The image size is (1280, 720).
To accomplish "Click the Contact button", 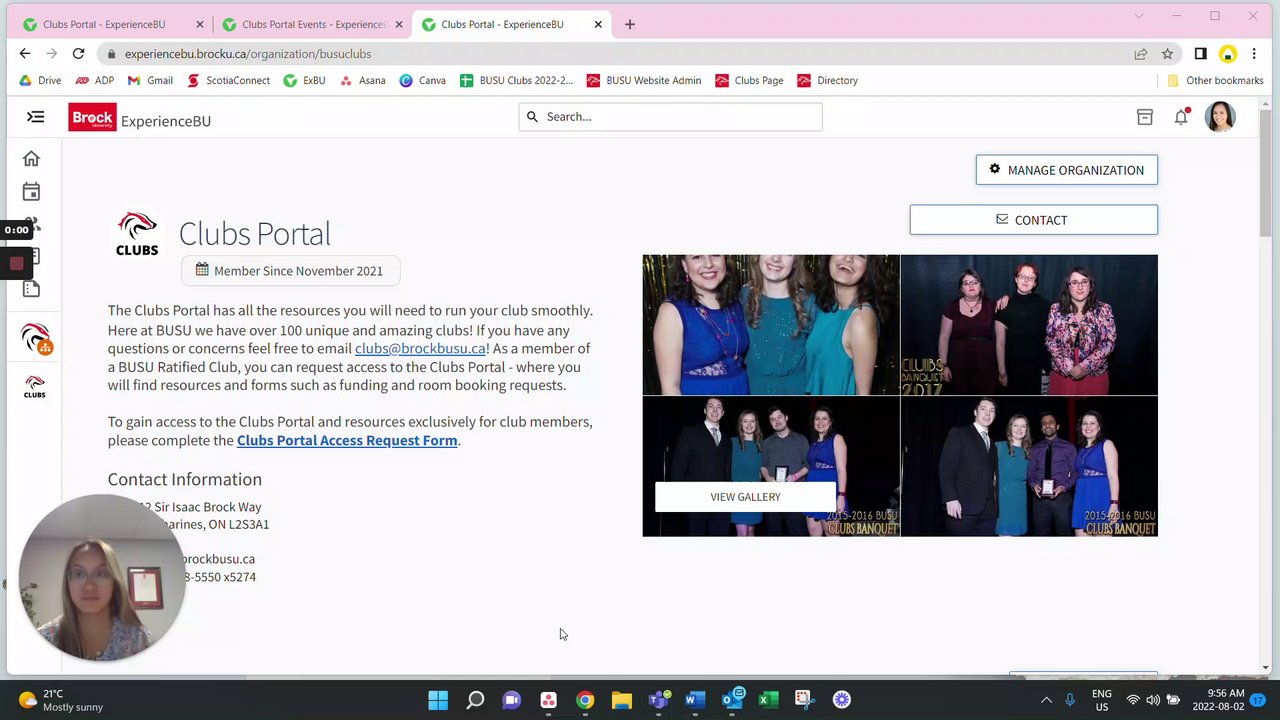I will click(1034, 220).
